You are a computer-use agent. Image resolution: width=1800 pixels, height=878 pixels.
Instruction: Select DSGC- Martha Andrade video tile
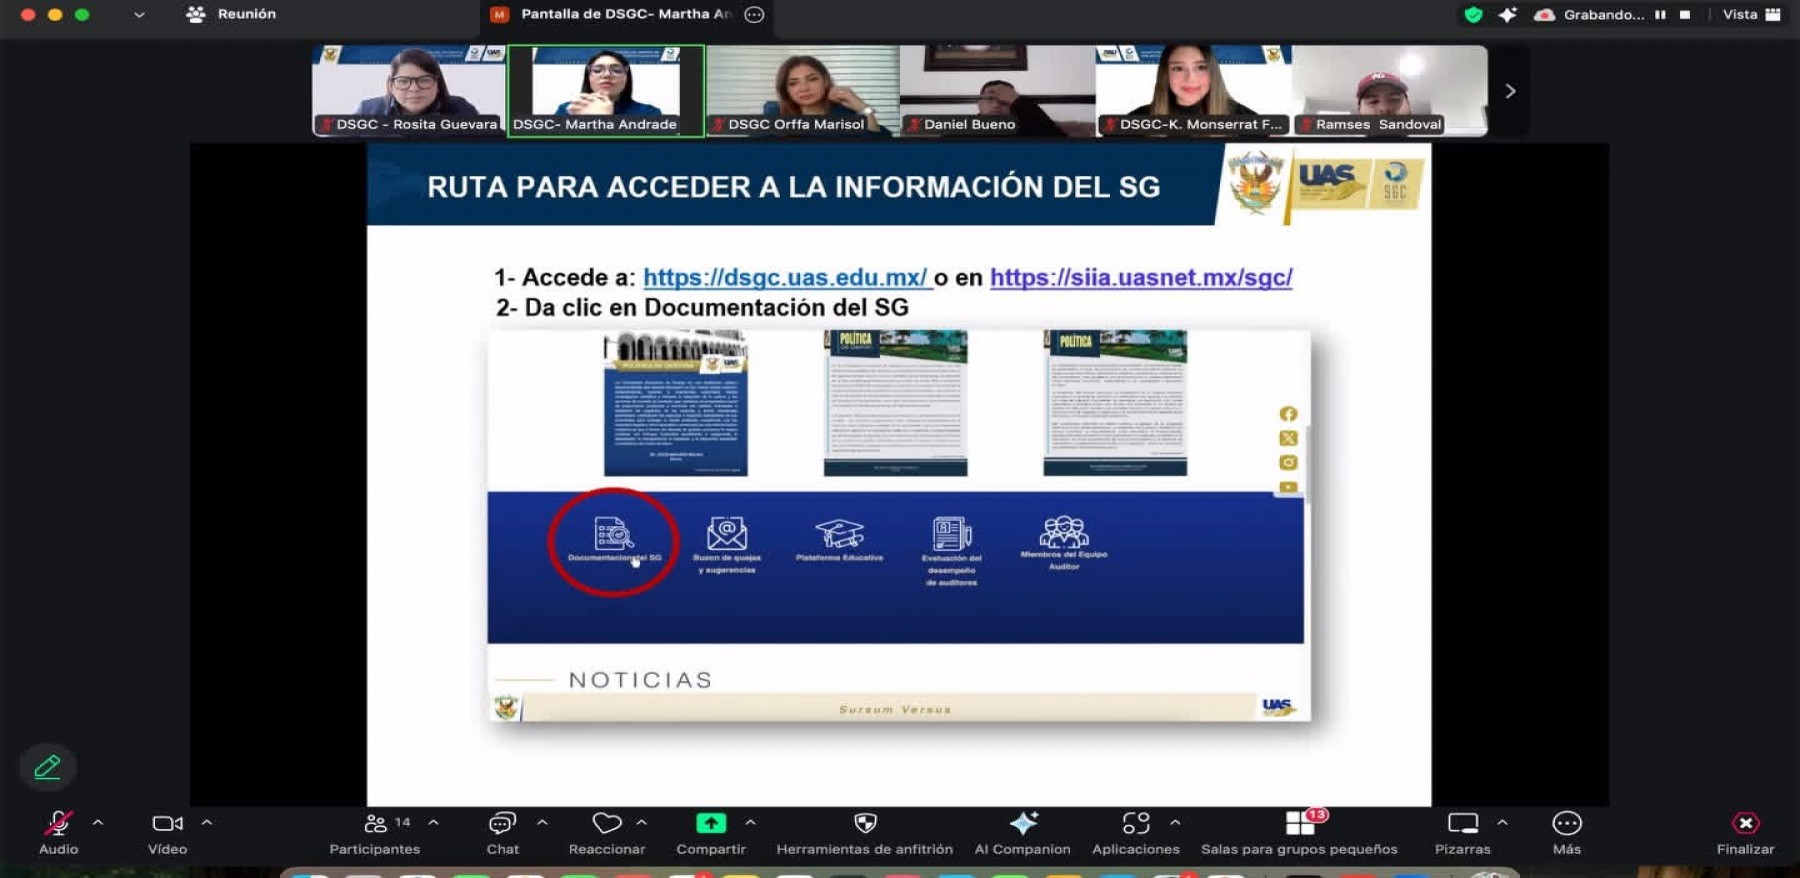[x=605, y=90]
